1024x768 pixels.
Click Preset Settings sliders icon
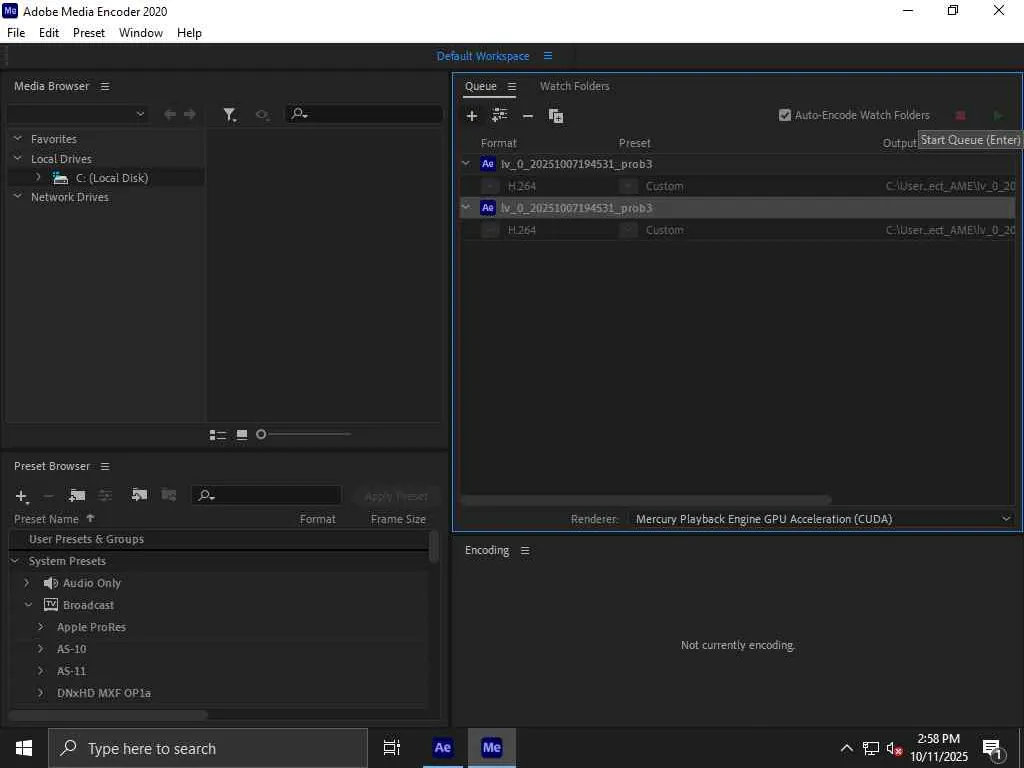tap(105, 496)
